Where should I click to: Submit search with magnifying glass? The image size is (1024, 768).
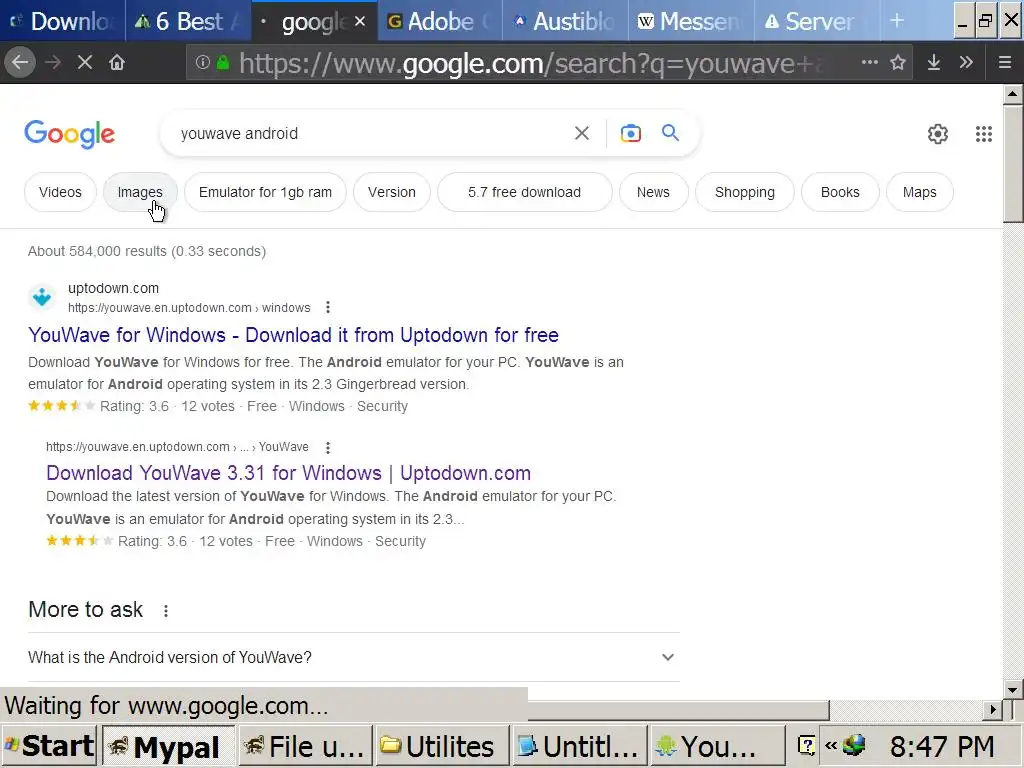coord(670,133)
